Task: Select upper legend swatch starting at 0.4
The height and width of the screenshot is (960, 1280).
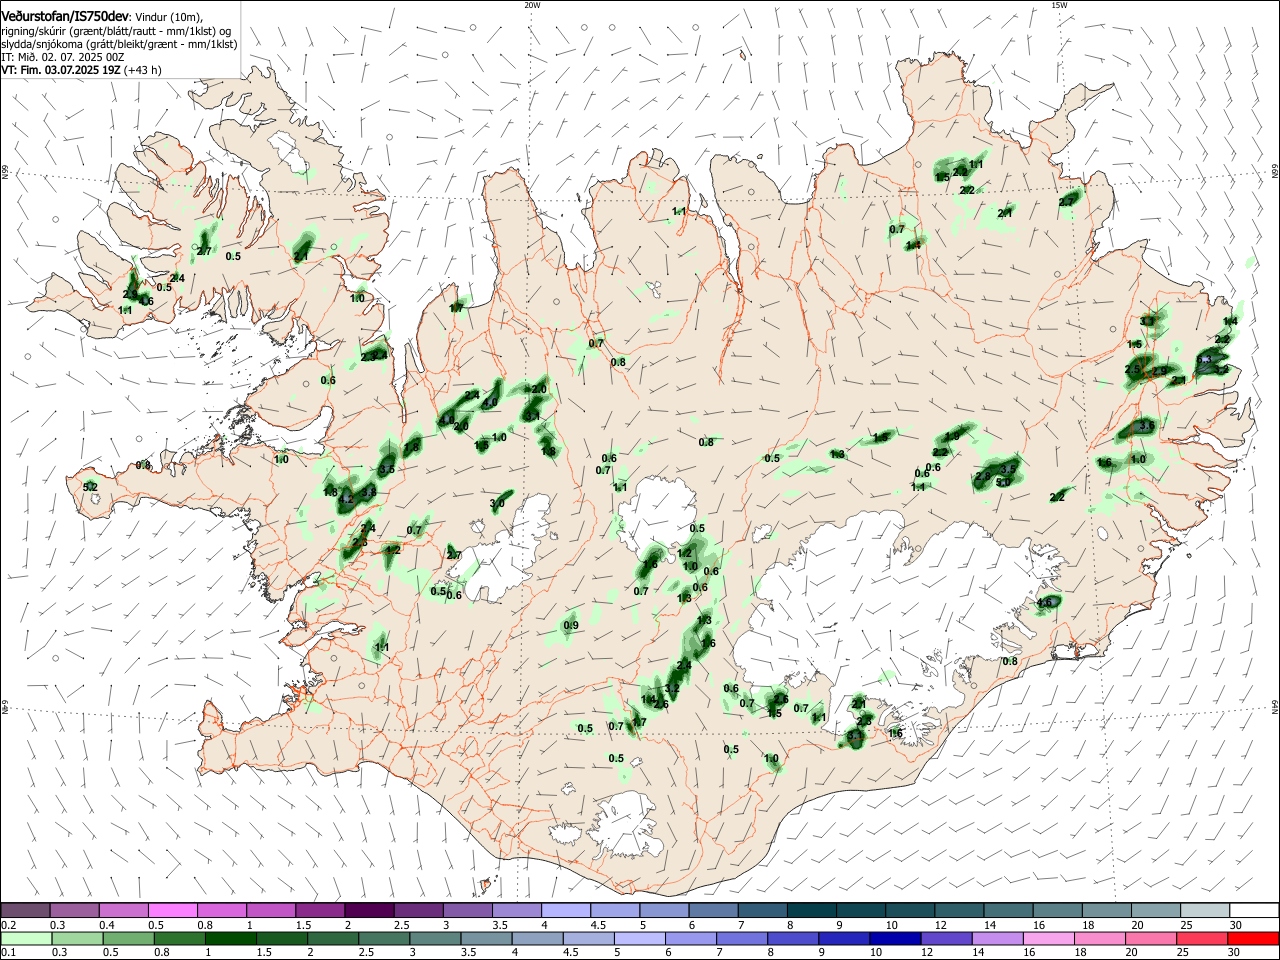Action: (x=123, y=910)
